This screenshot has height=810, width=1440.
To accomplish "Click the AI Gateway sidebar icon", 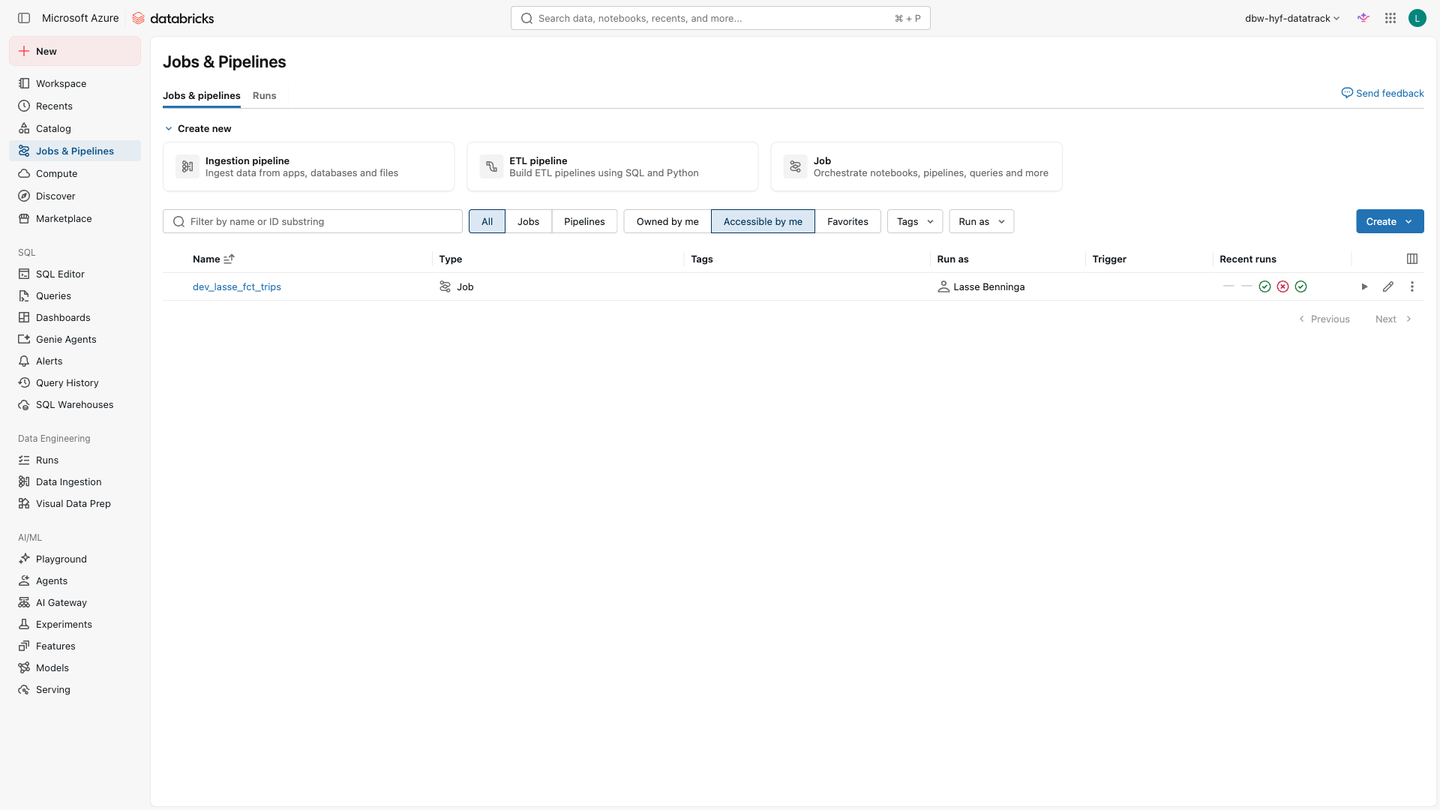I will [x=24, y=603].
